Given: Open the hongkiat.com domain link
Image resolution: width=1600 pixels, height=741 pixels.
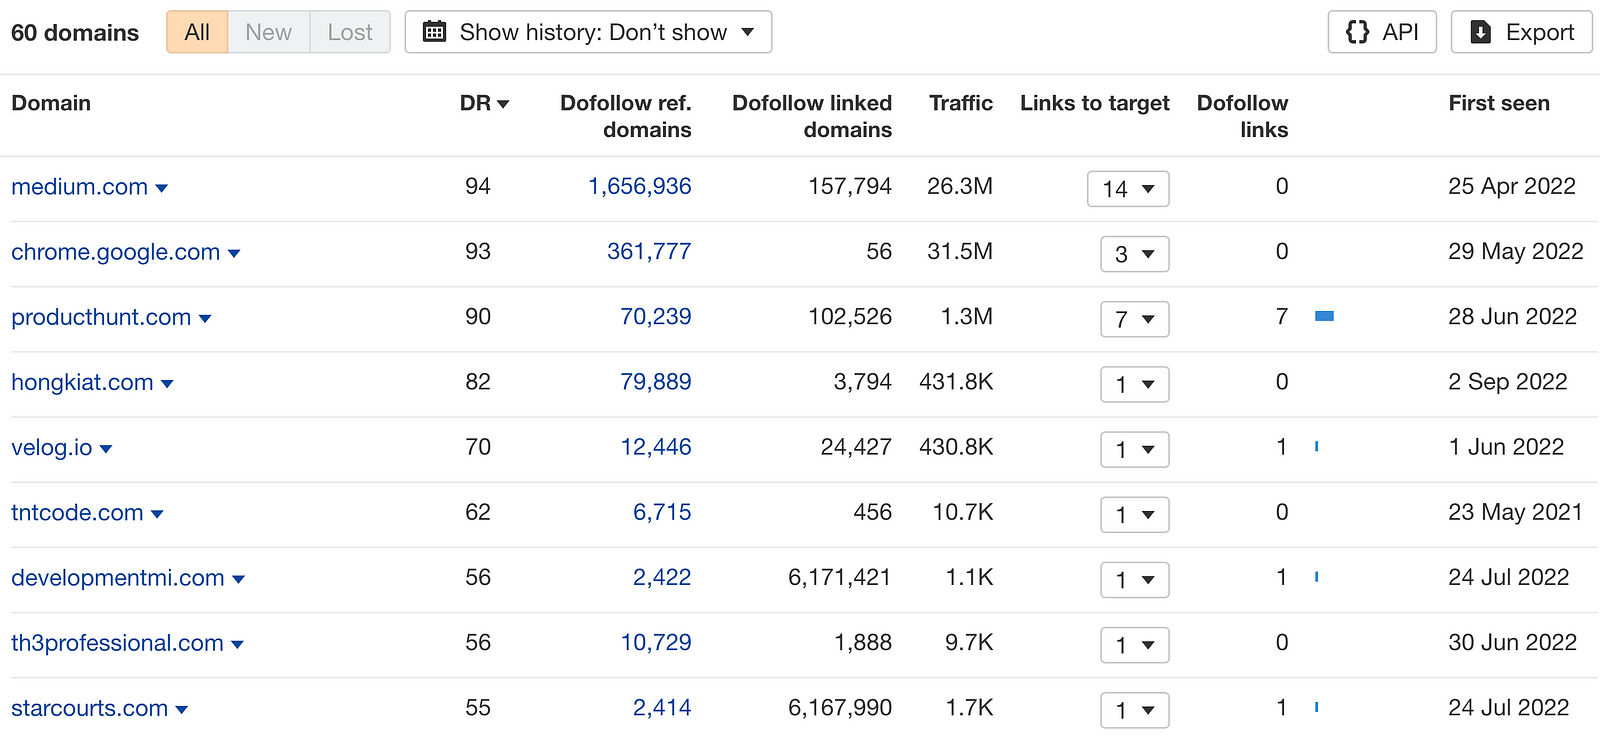Looking at the screenshot, I should pyautogui.click(x=82, y=382).
